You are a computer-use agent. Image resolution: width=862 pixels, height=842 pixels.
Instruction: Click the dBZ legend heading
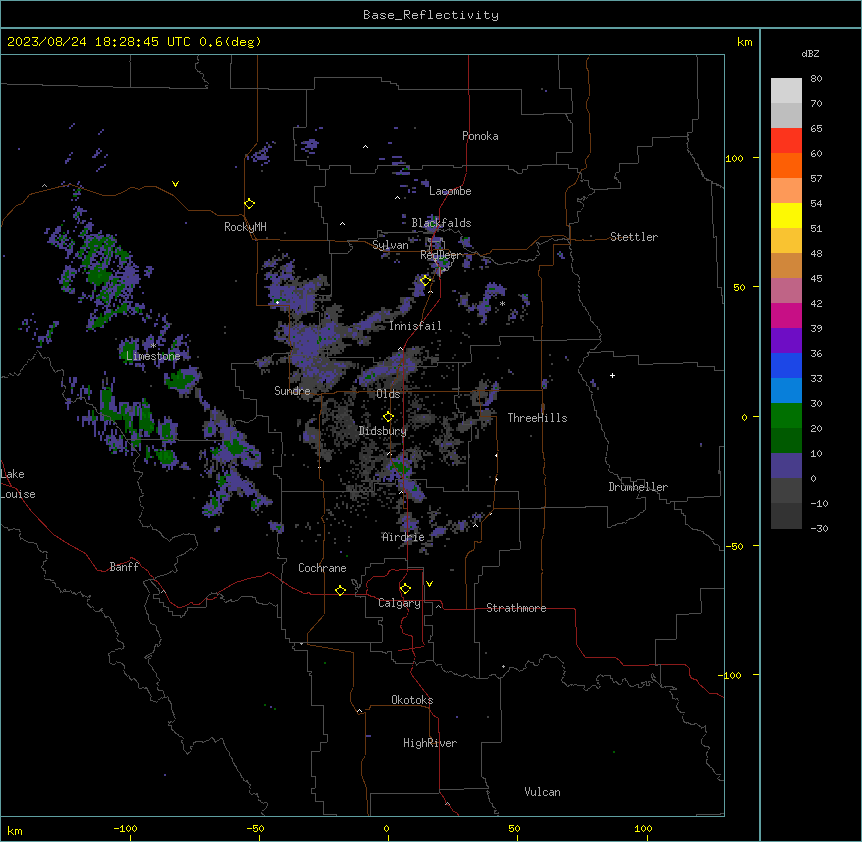tap(810, 54)
